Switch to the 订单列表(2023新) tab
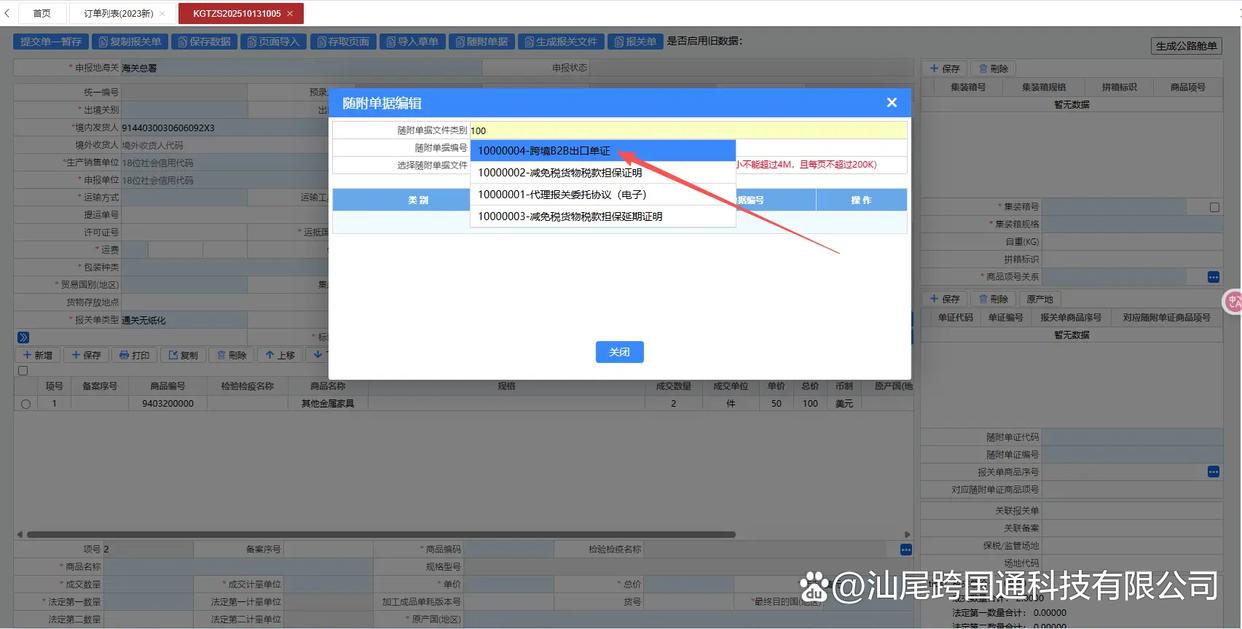 118,13
